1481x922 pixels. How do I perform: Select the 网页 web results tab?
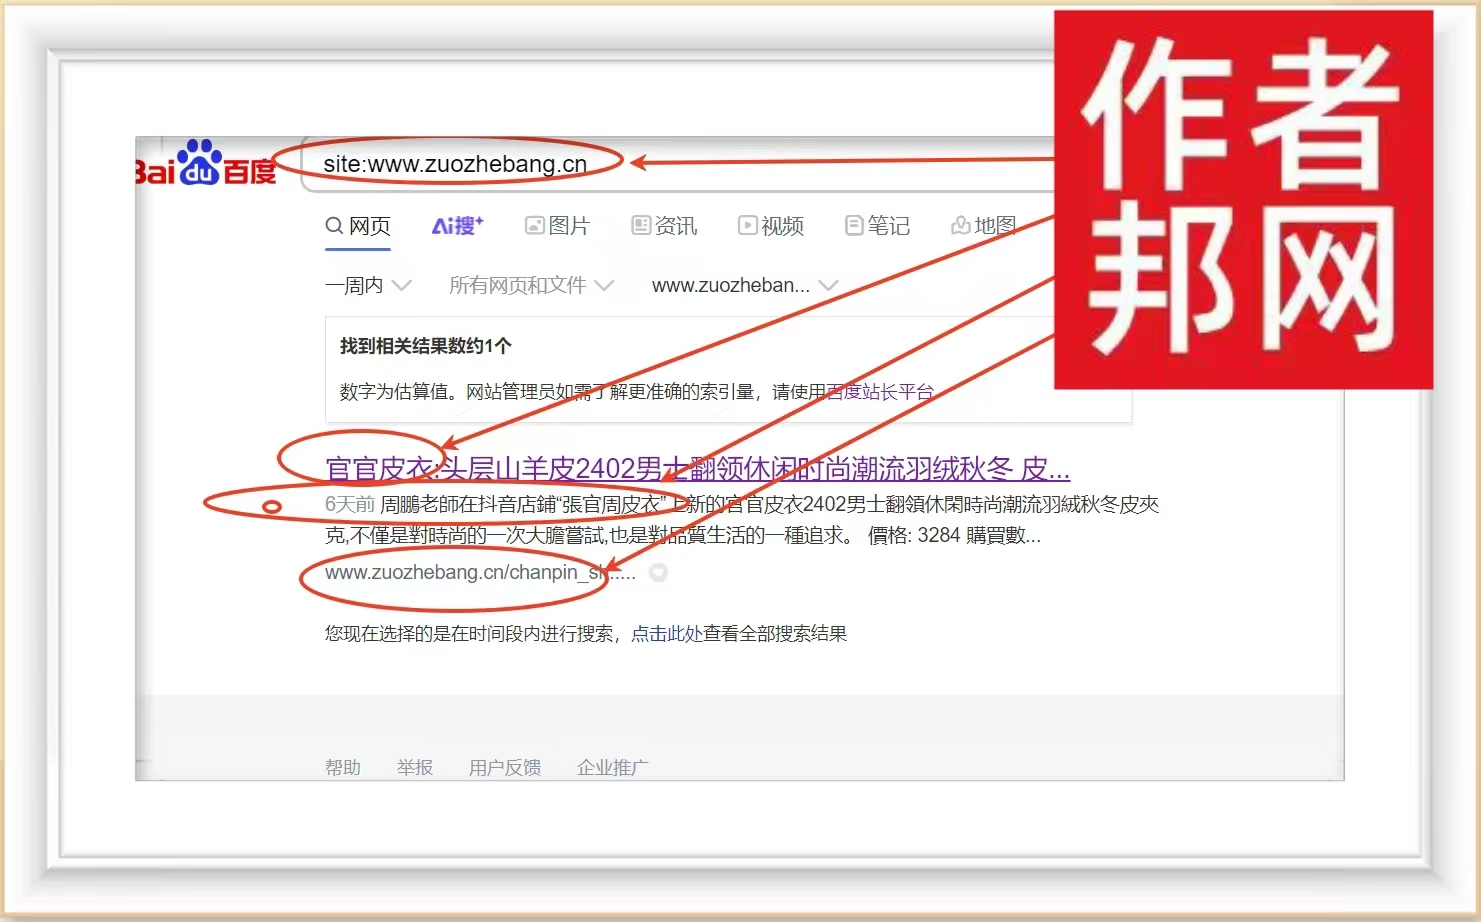coord(358,226)
